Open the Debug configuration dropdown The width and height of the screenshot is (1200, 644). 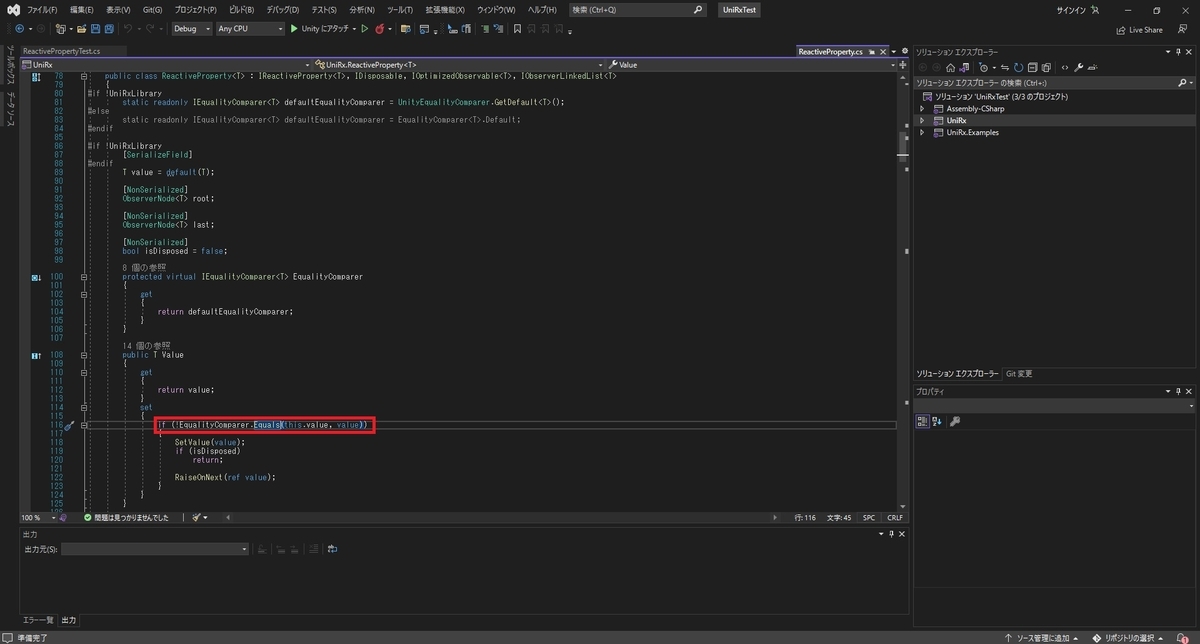click(192, 29)
